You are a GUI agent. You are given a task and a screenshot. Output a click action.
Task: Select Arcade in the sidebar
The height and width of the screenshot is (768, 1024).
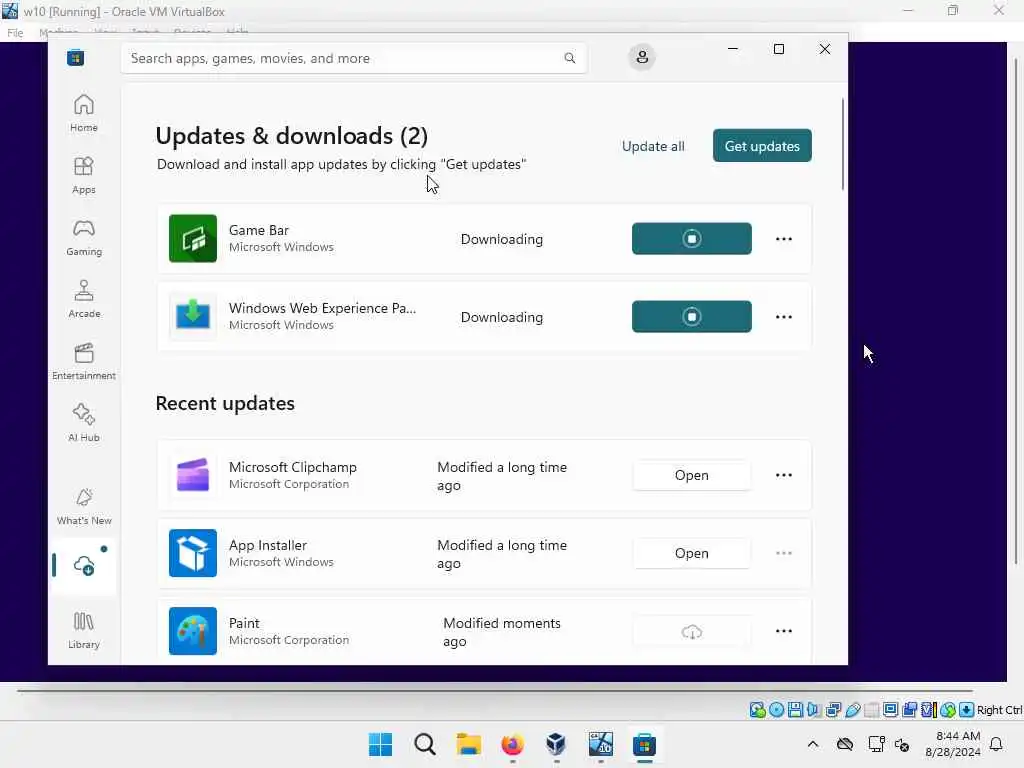tap(84, 299)
